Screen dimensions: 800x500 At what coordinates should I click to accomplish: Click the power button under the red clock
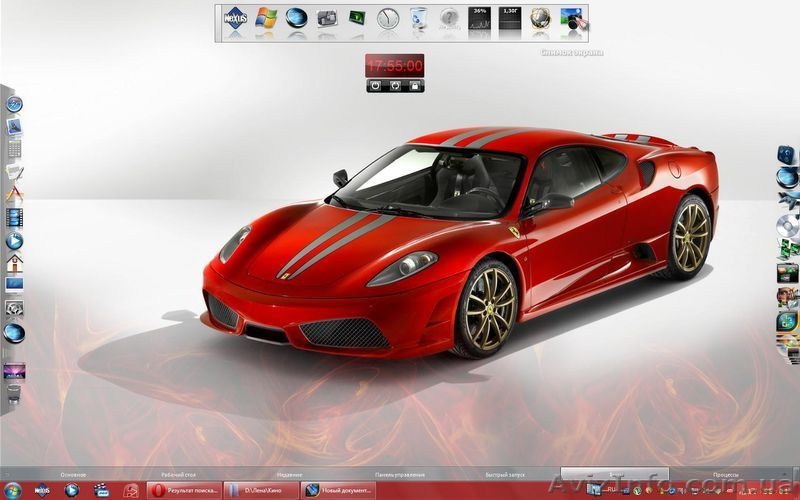(x=376, y=86)
